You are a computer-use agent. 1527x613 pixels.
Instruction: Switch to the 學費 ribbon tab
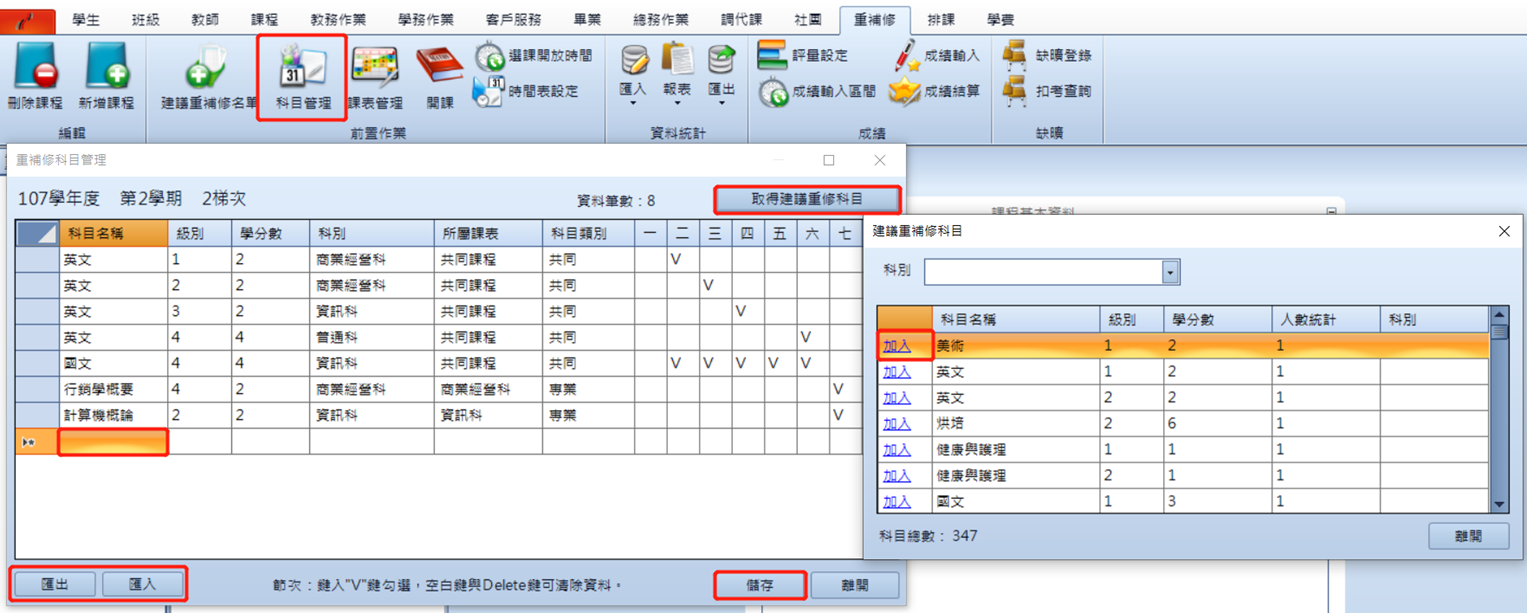[999, 19]
